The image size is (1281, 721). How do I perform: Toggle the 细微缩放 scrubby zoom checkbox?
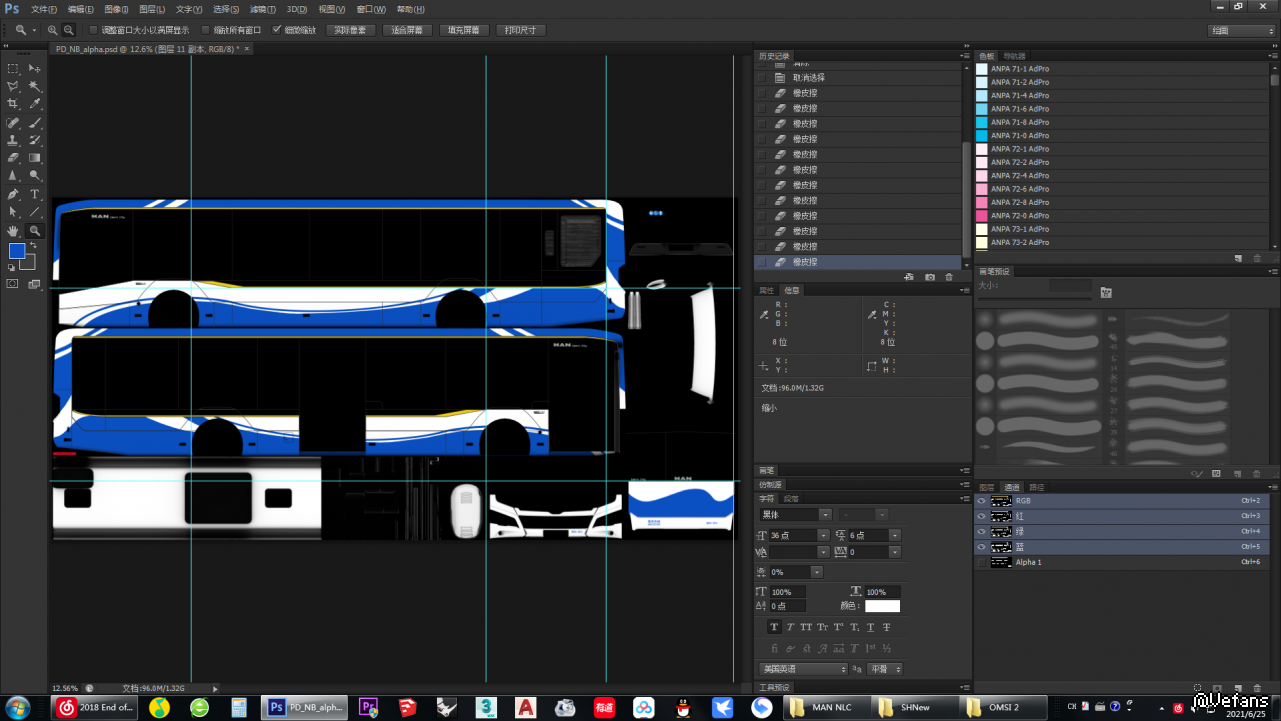point(277,30)
